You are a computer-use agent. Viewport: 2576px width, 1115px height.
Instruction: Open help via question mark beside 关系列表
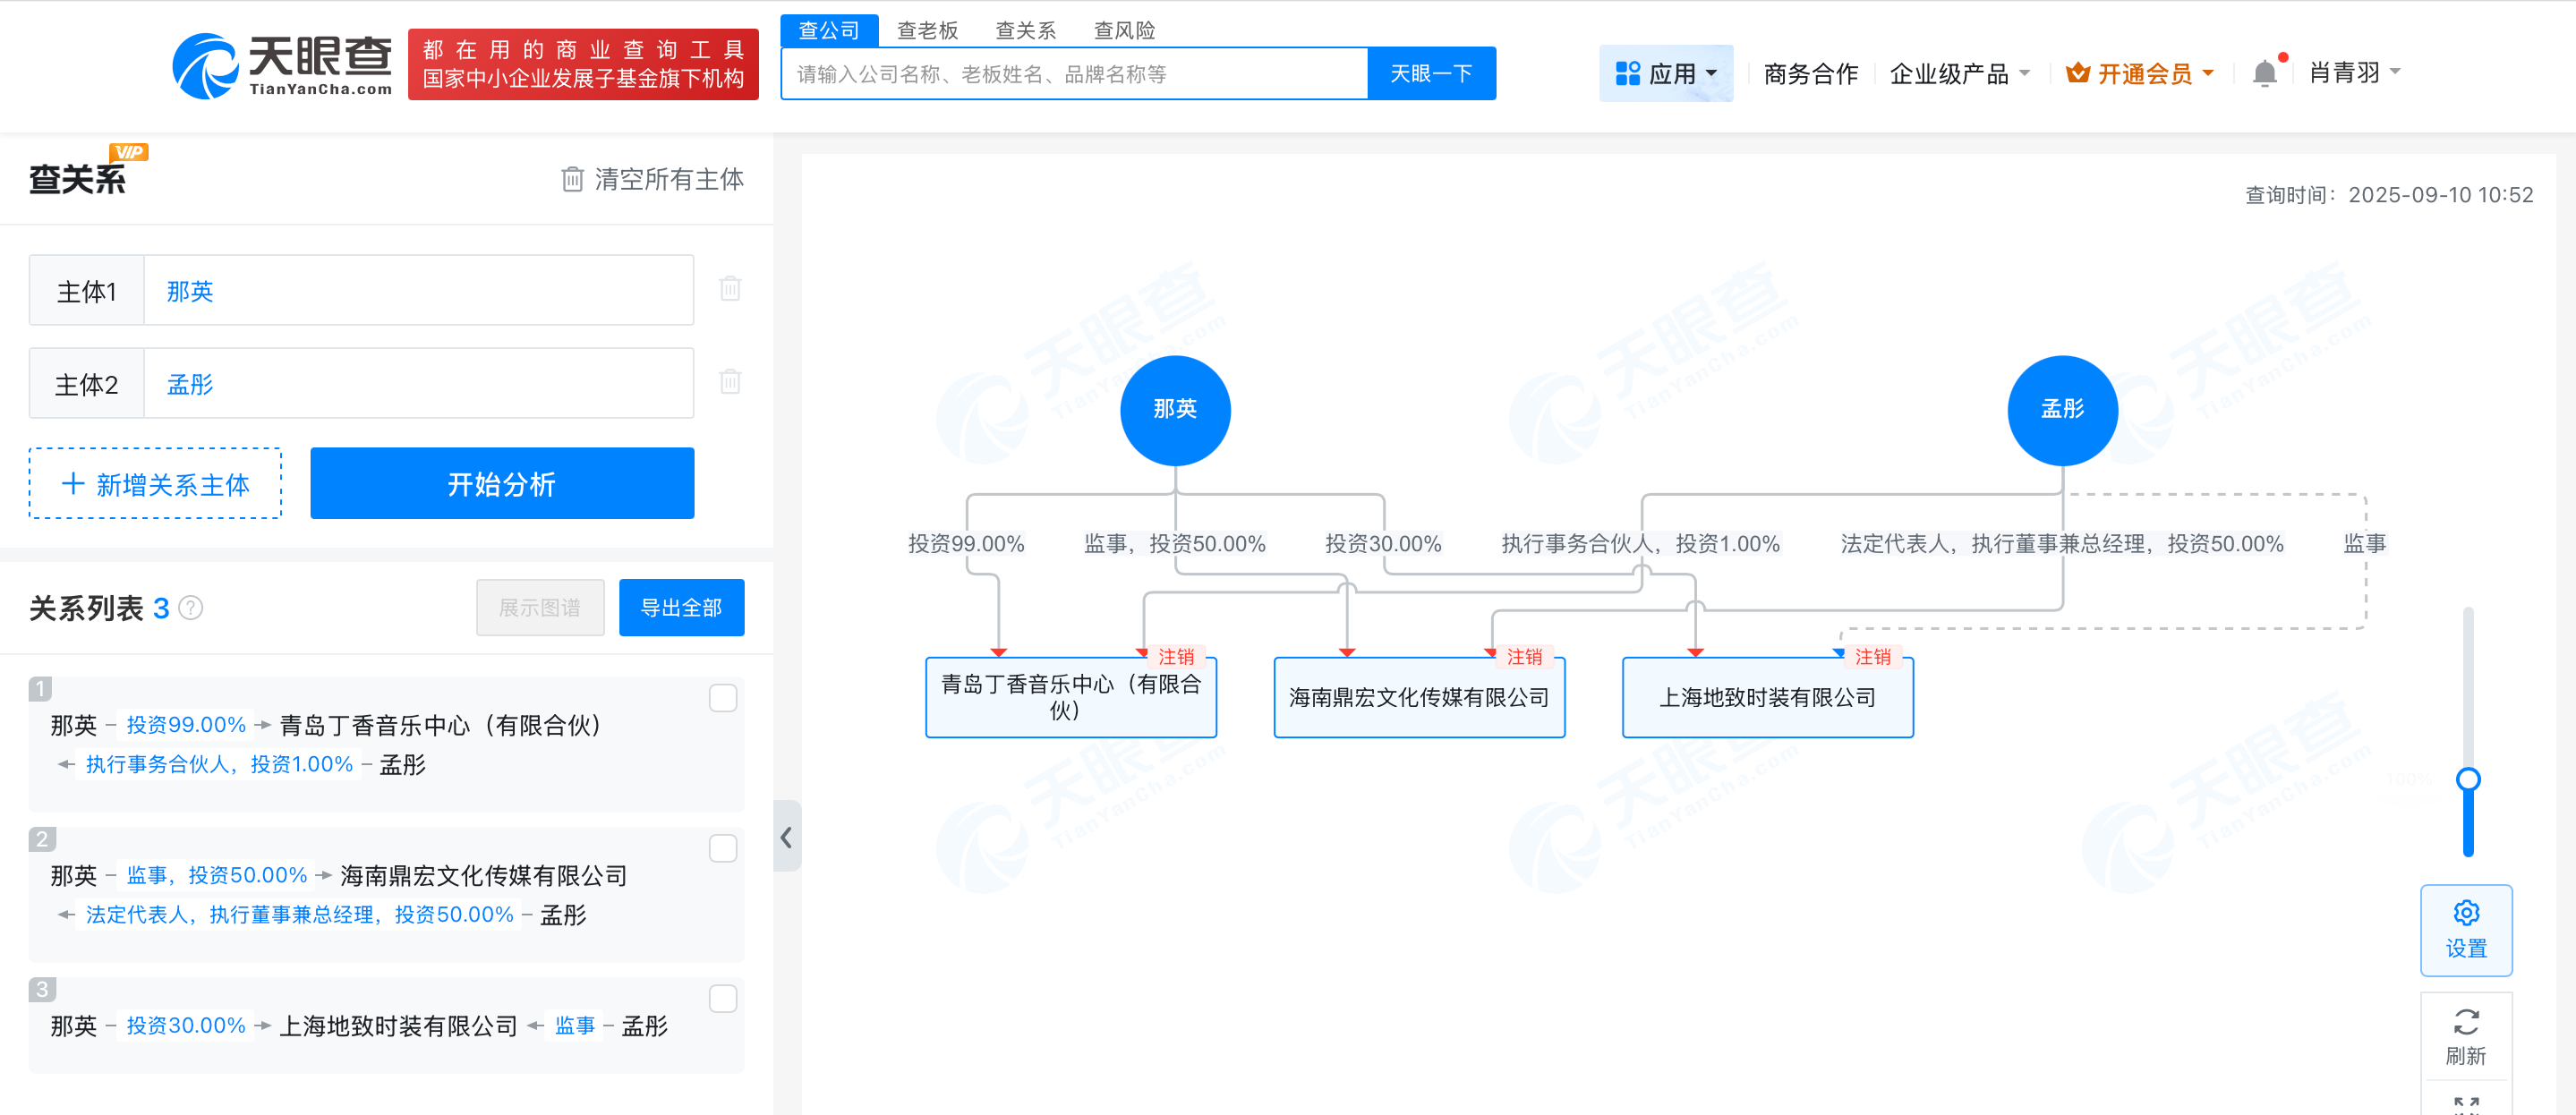click(191, 608)
